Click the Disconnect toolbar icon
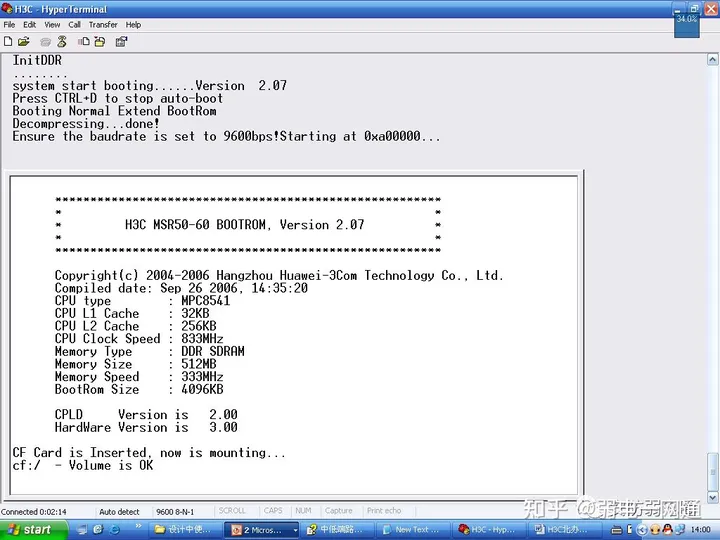 (62, 42)
